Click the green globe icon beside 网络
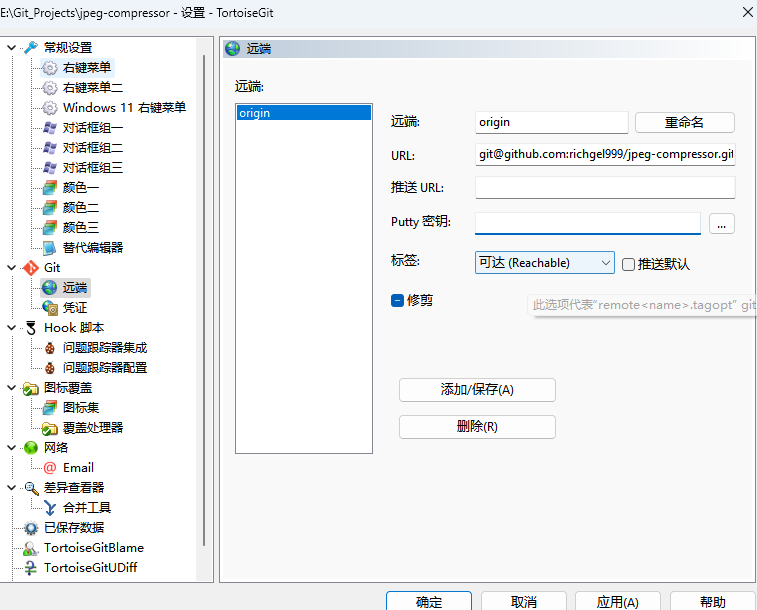757x610 pixels. pyautogui.click(x=31, y=448)
